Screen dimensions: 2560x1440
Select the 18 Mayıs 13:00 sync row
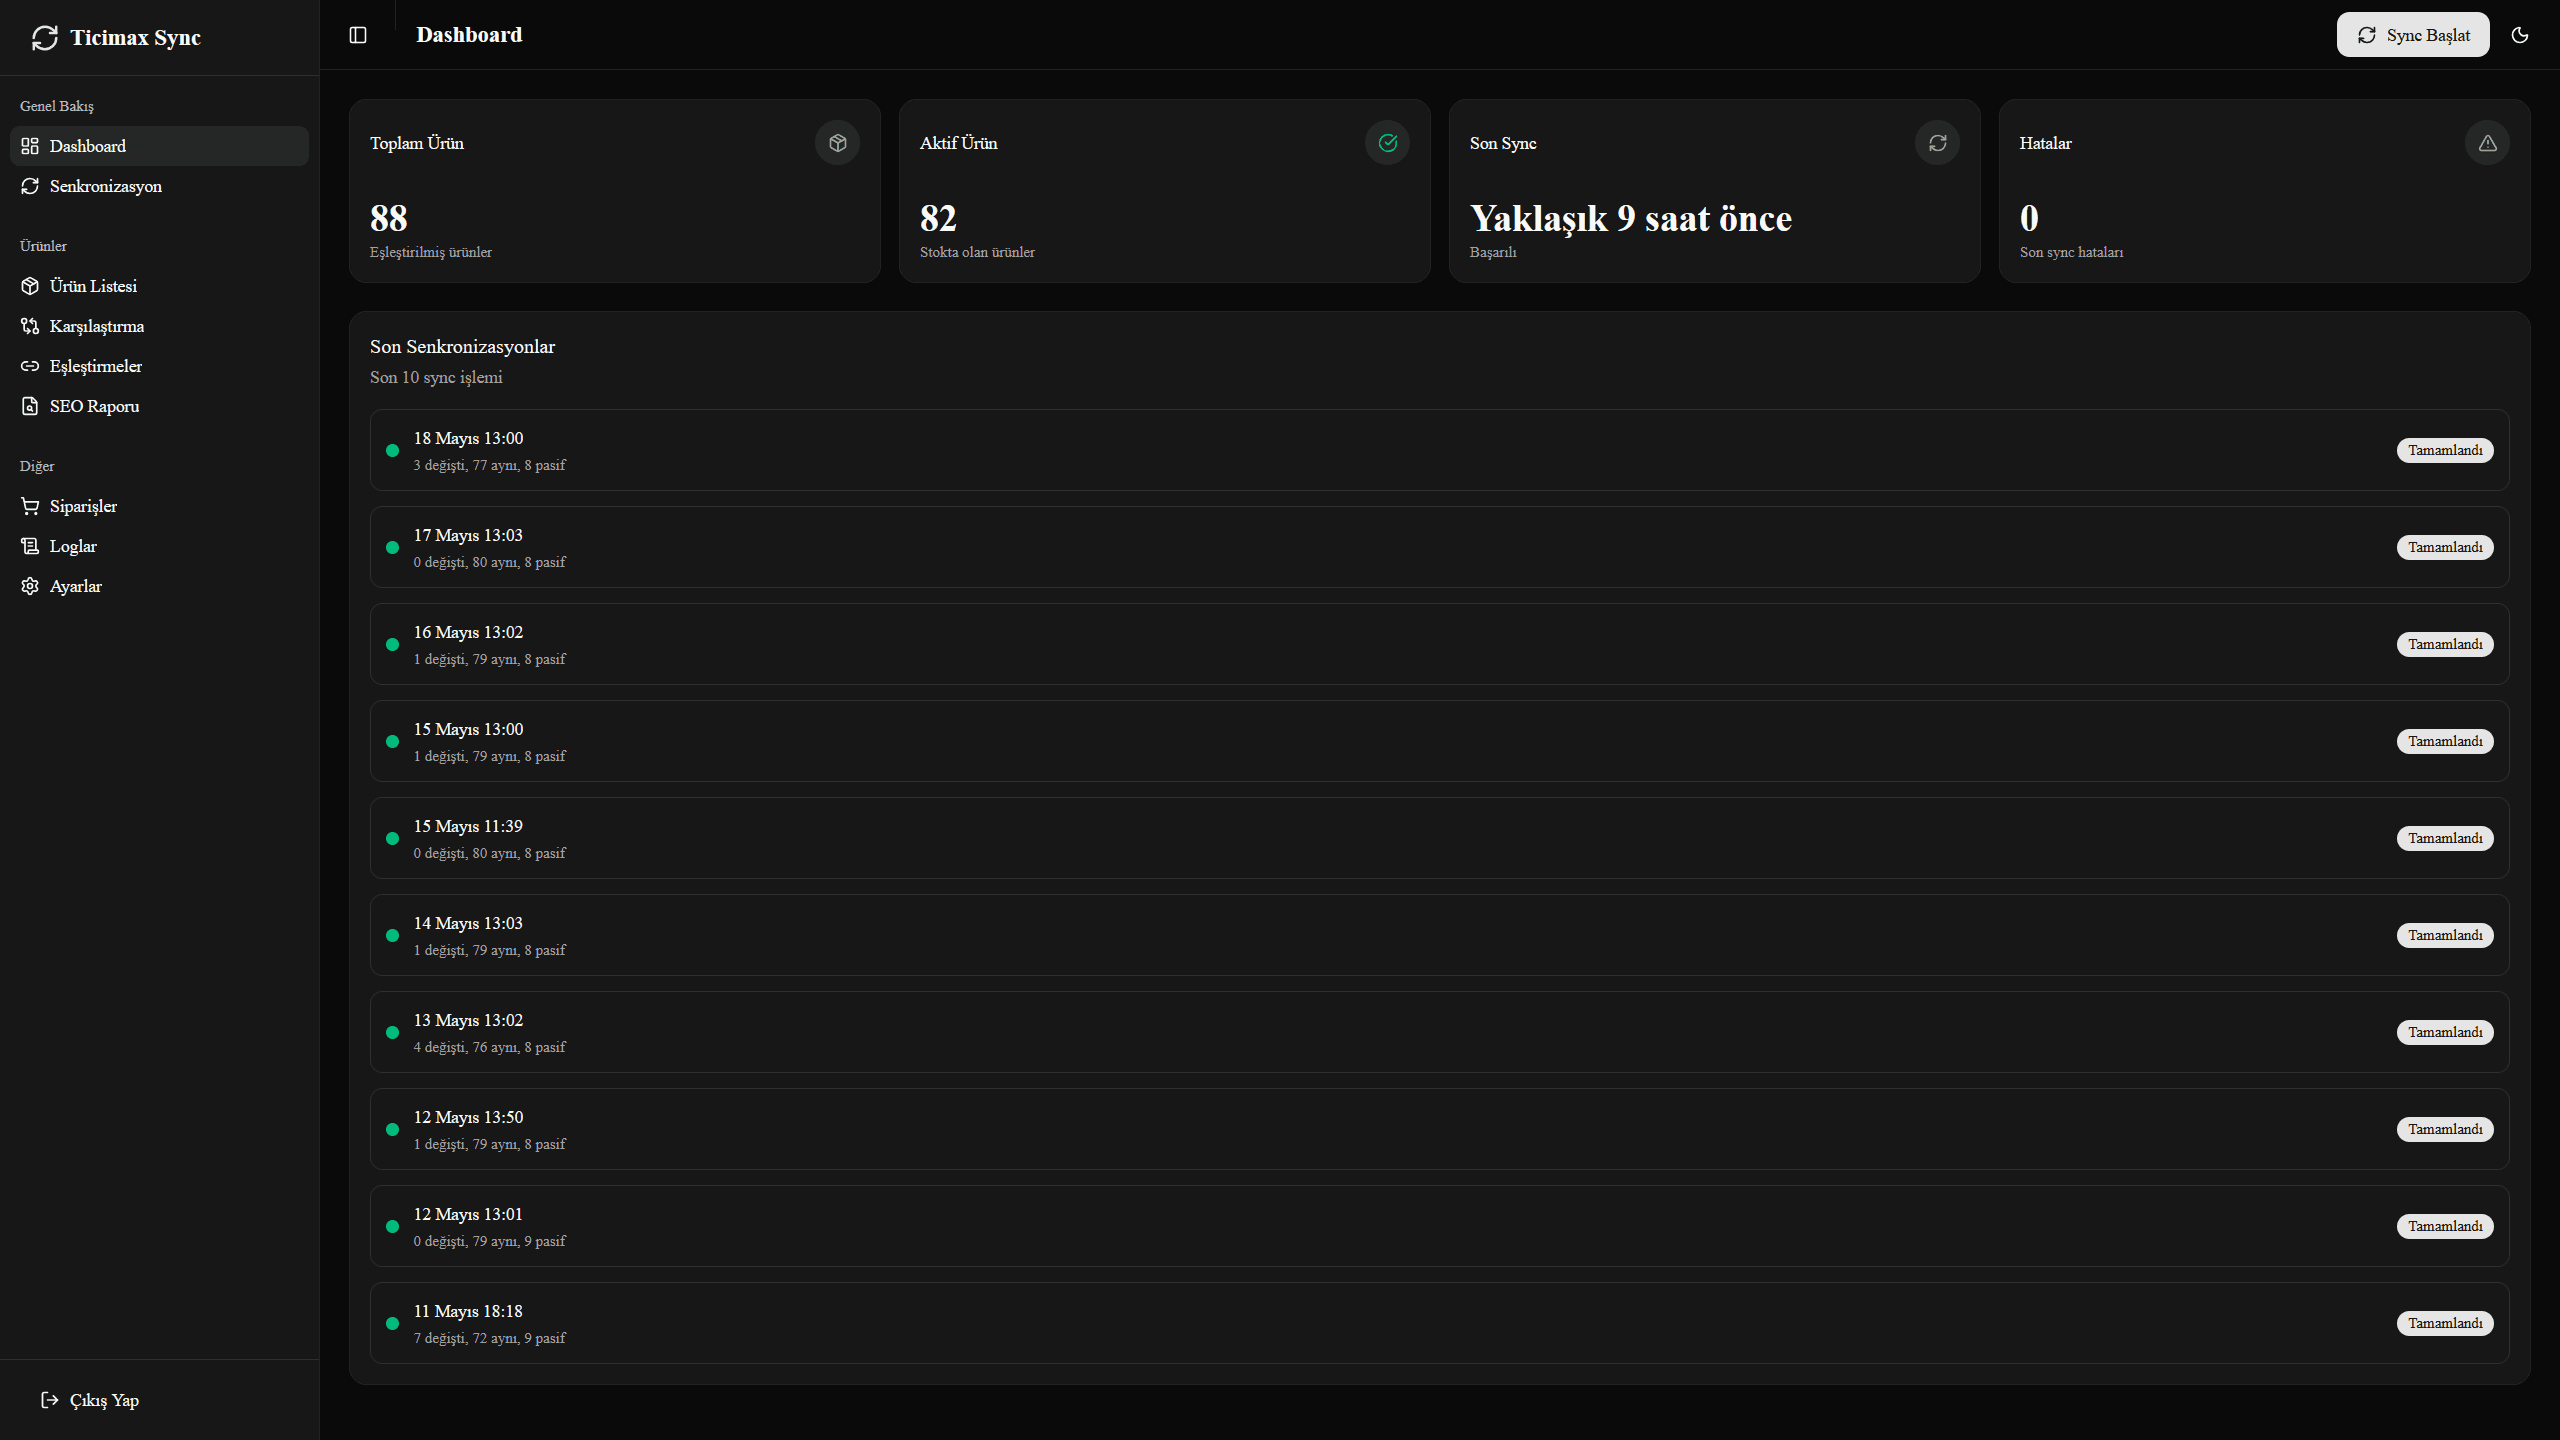[1440, 450]
